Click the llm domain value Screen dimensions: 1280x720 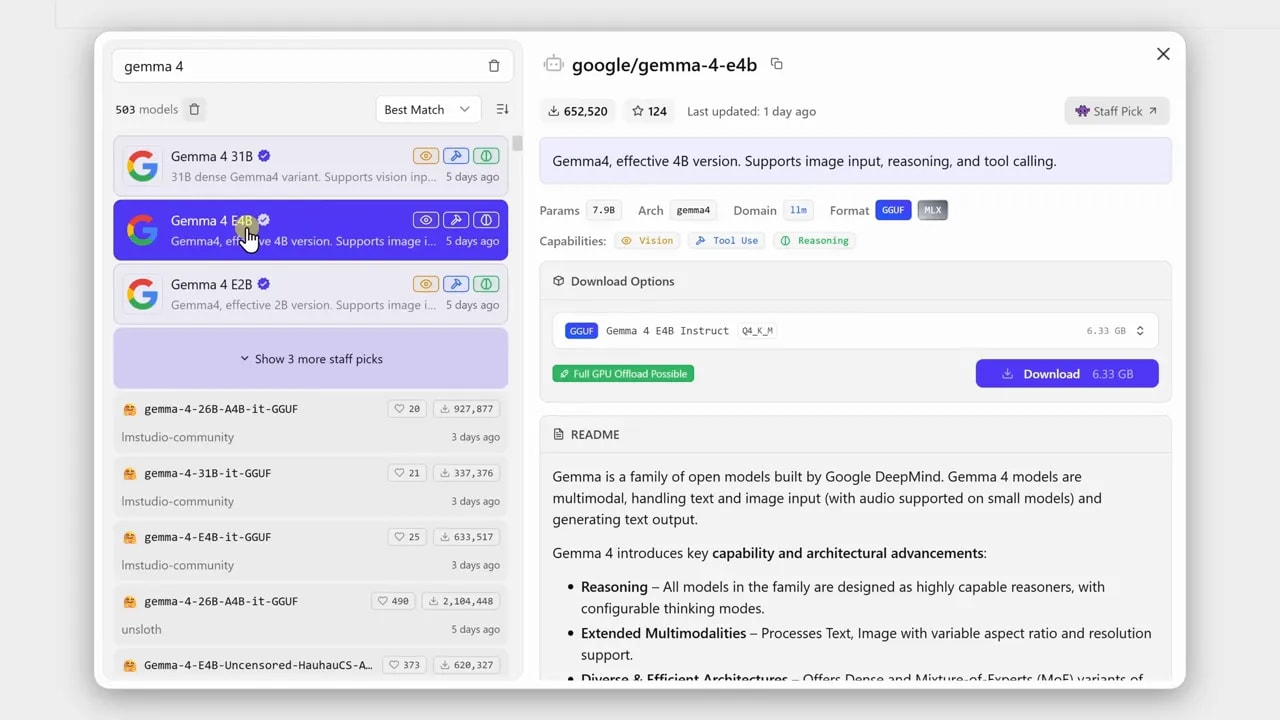798,211
